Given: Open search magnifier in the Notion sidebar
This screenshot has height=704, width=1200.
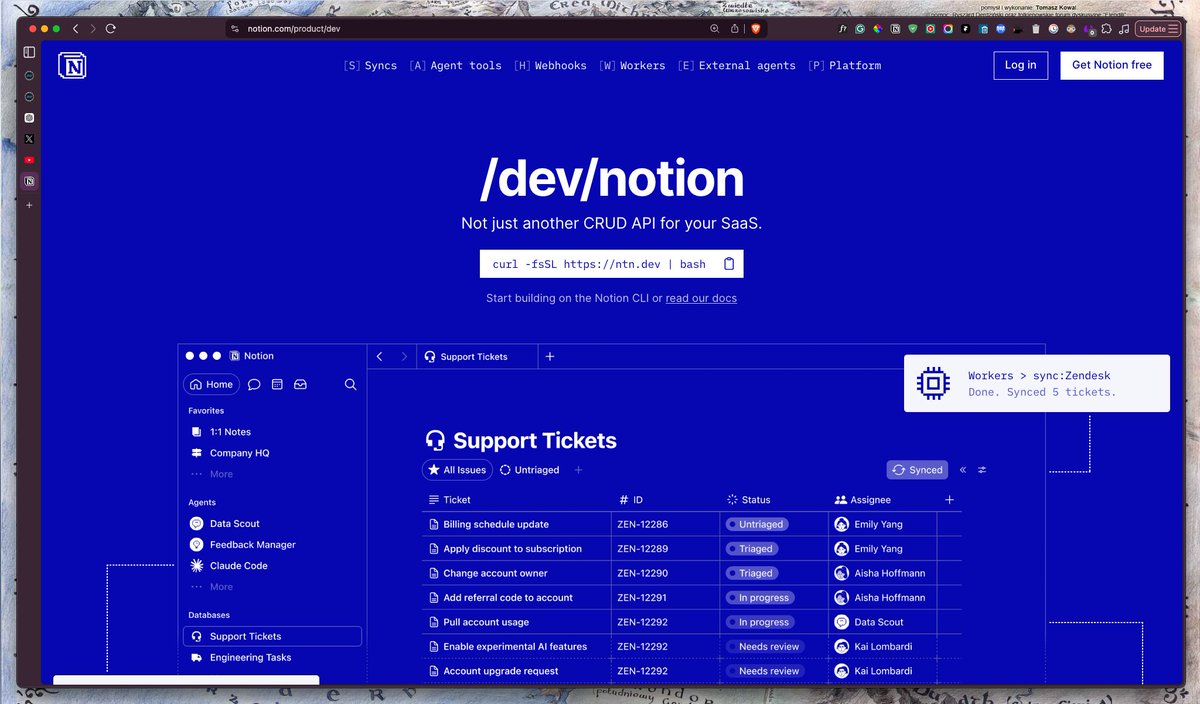Looking at the screenshot, I should coord(350,384).
